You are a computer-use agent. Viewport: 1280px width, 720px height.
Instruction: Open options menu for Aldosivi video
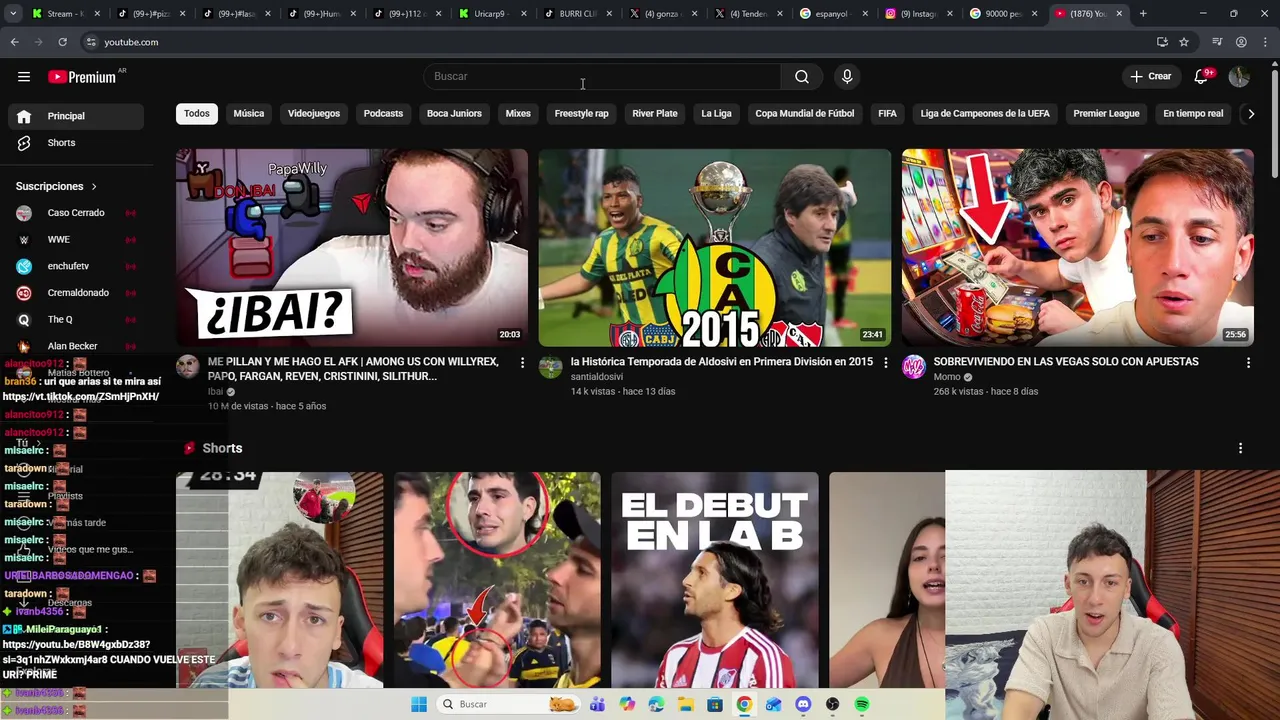click(885, 363)
